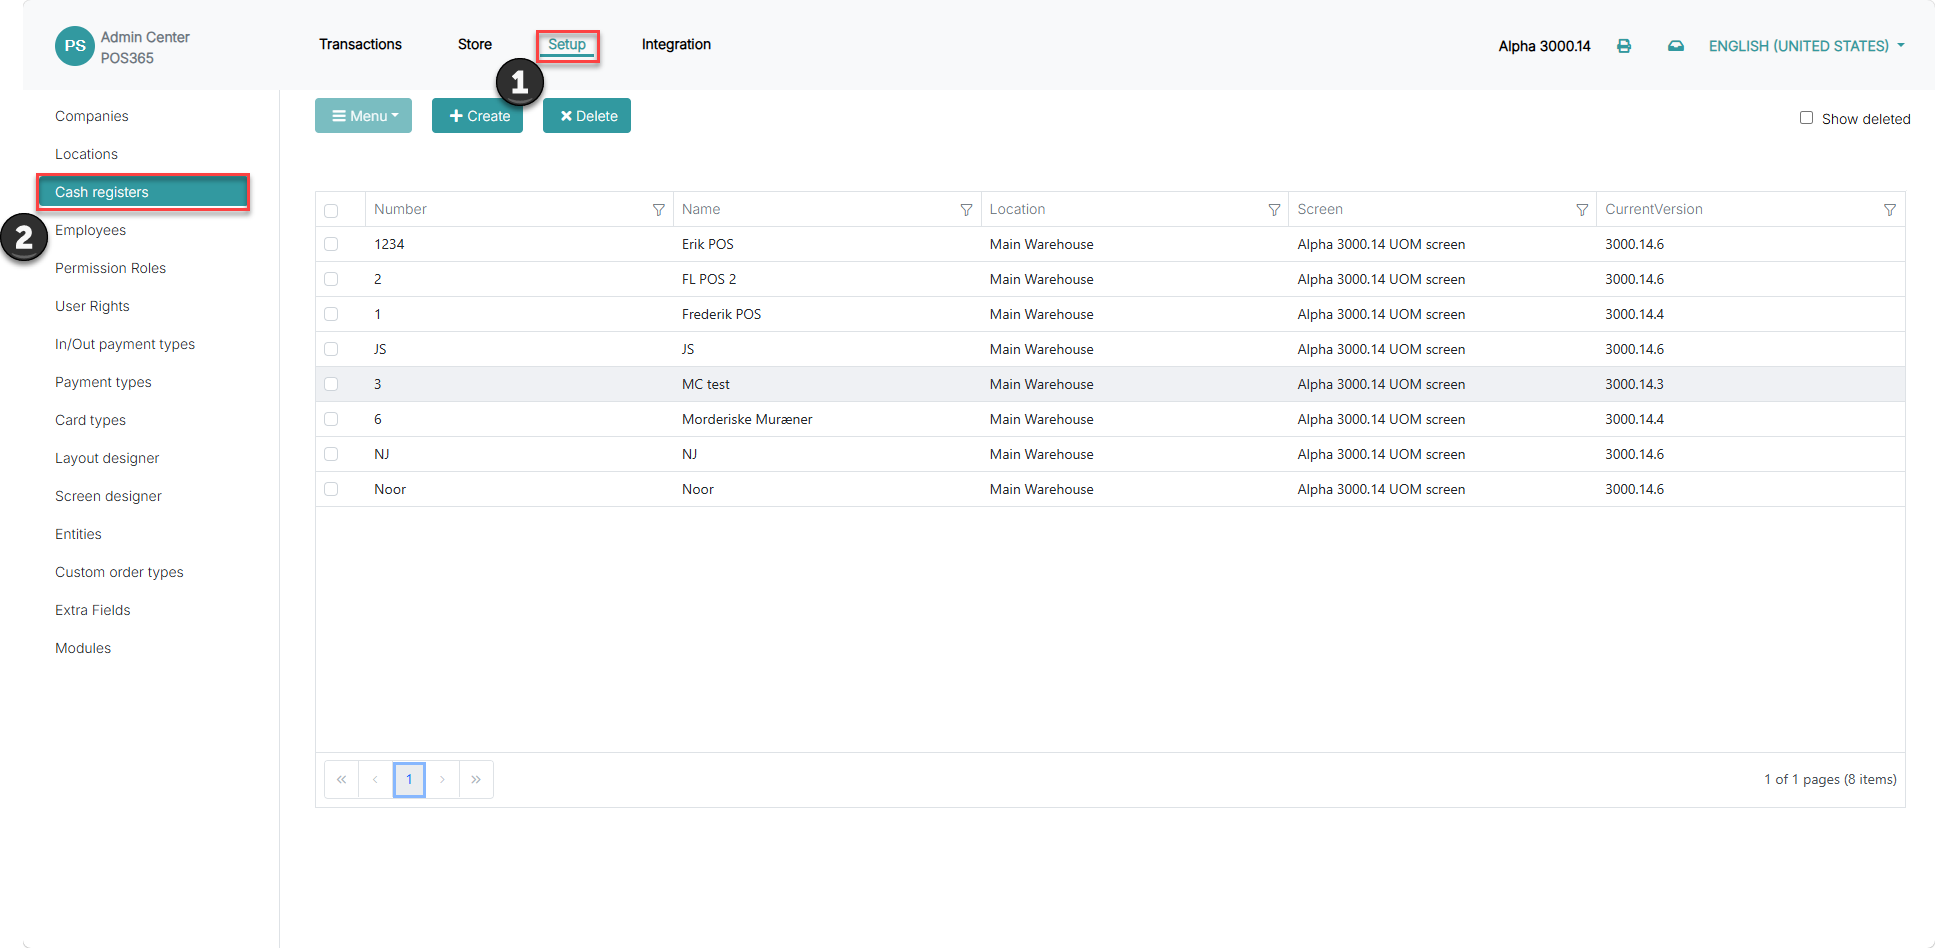
Task: Open the Name column filter icon
Action: pyautogui.click(x=966, y=210)
